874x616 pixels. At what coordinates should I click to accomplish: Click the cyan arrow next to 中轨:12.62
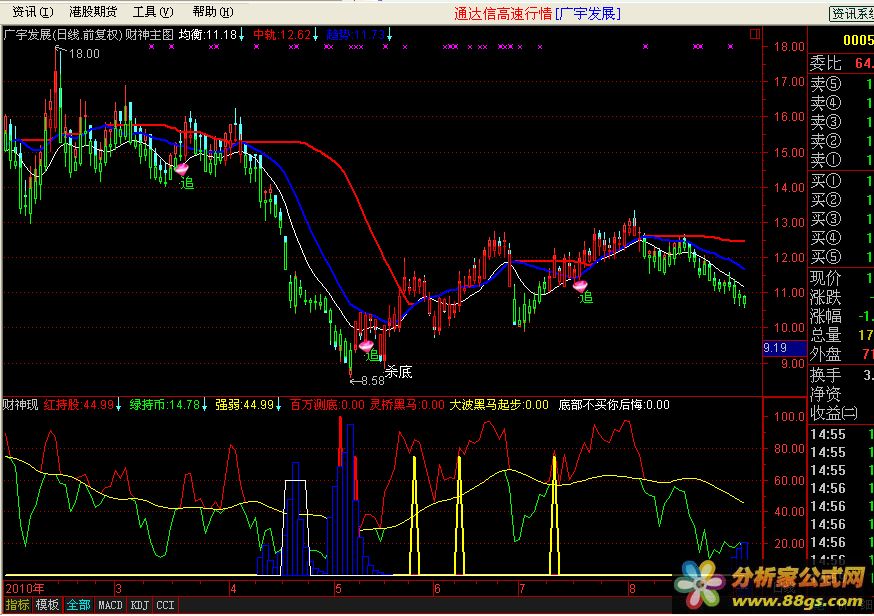pos(315,35)
